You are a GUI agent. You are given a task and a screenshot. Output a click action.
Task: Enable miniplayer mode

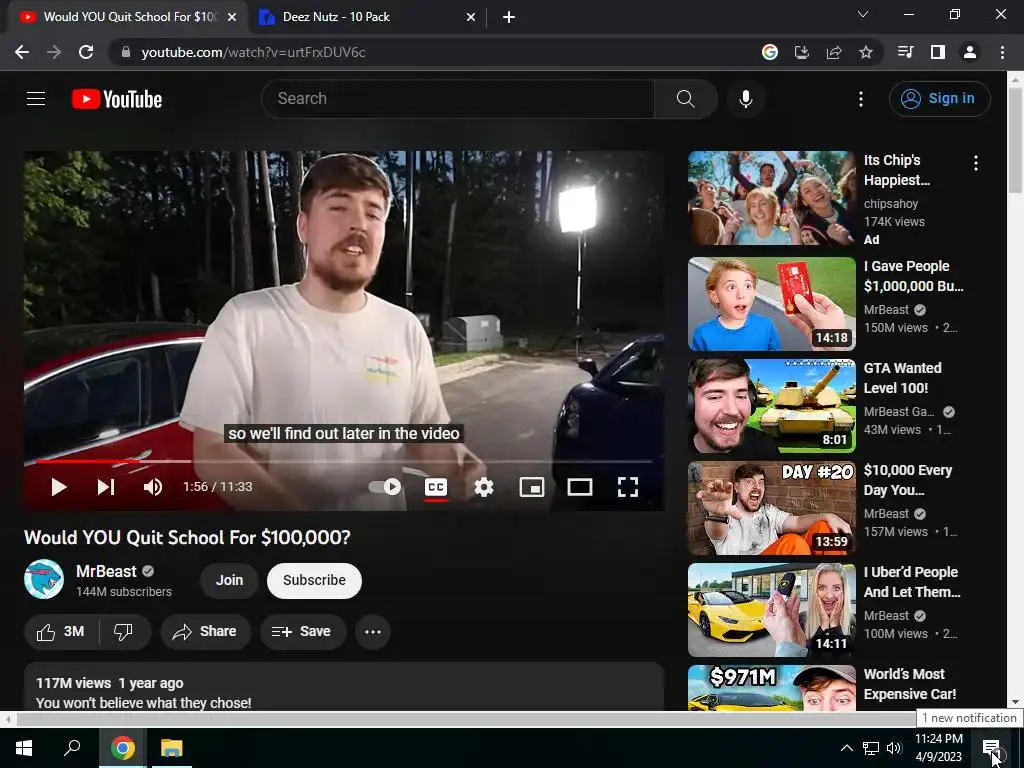click(x=532, y=487)
